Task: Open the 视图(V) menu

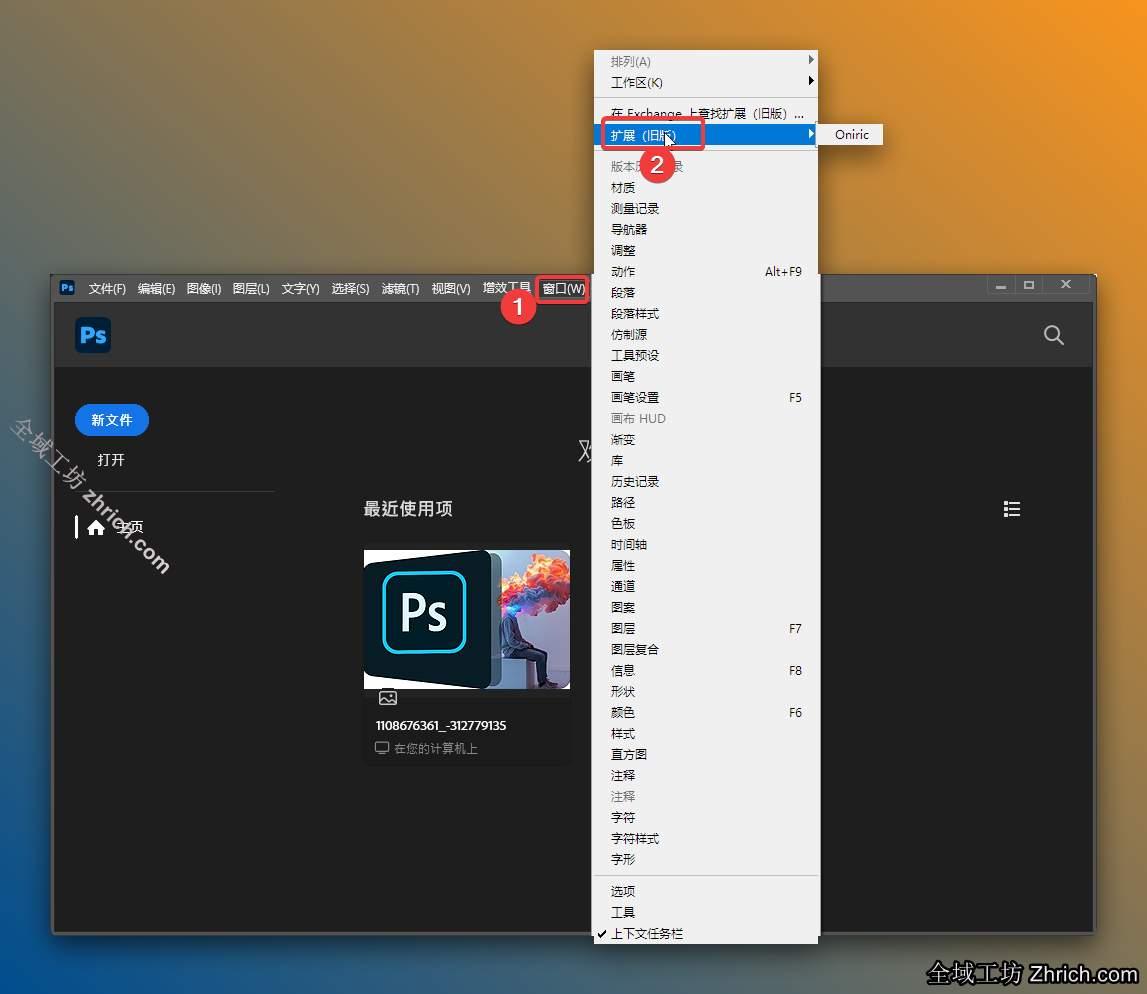Action: [451, 289]
